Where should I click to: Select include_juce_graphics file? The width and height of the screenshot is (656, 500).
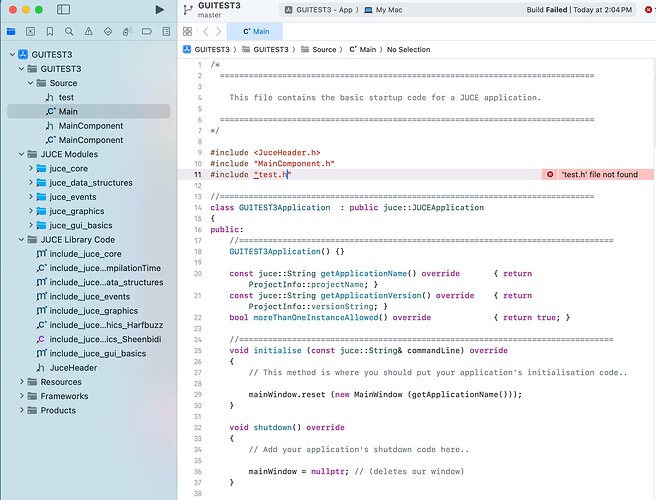click(89, 310)
